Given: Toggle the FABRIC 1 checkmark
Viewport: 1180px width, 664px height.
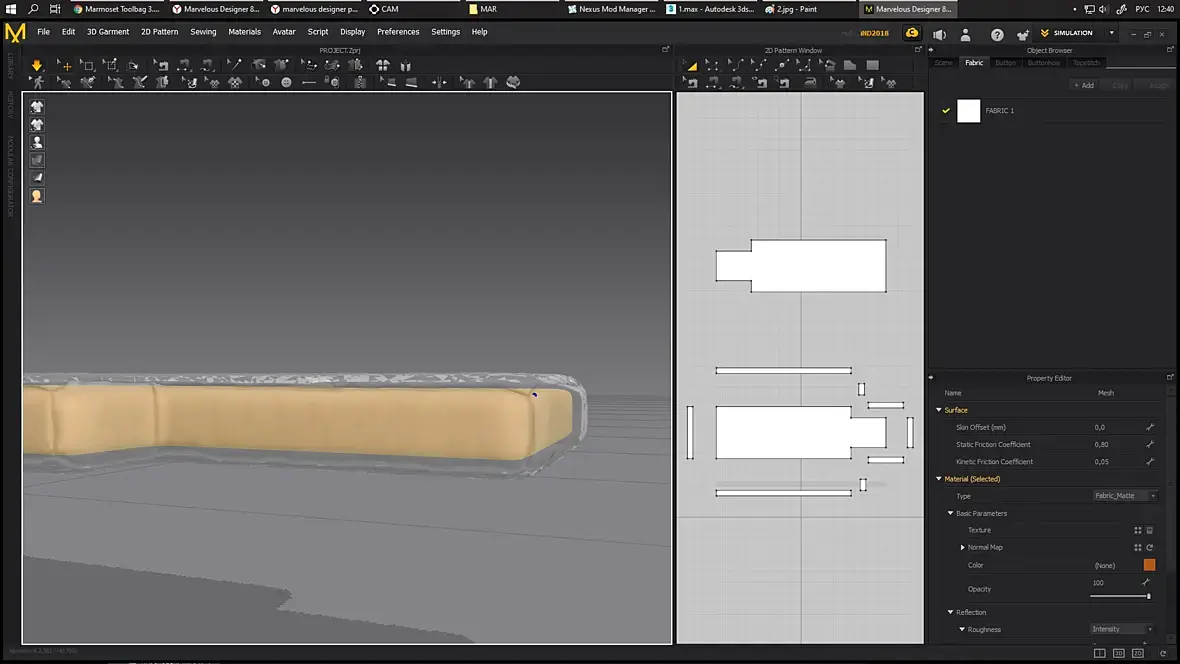Looking at the screenshot, I should tap(946, 111).
